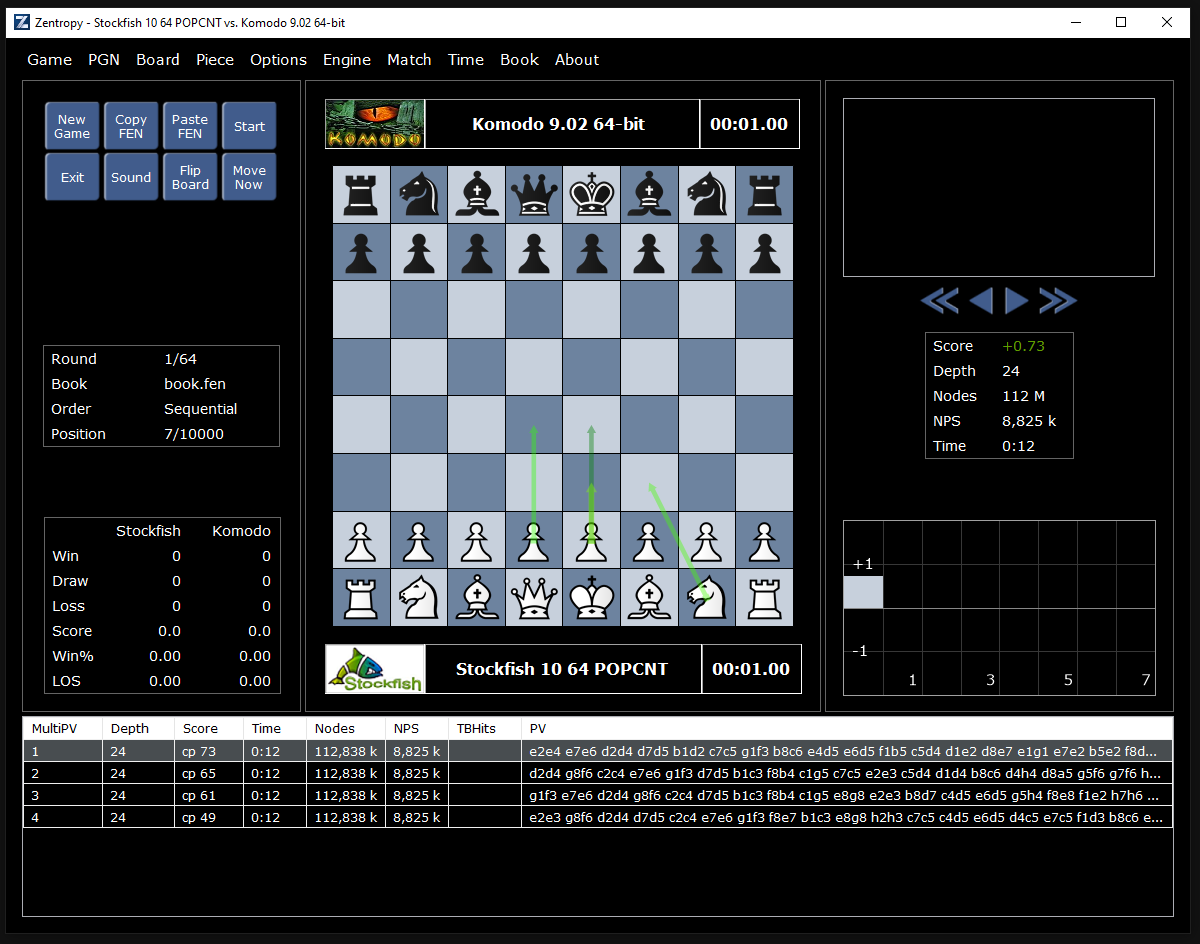
Task: Select the white pawn on a2
Action: click(x=361, y=541)
